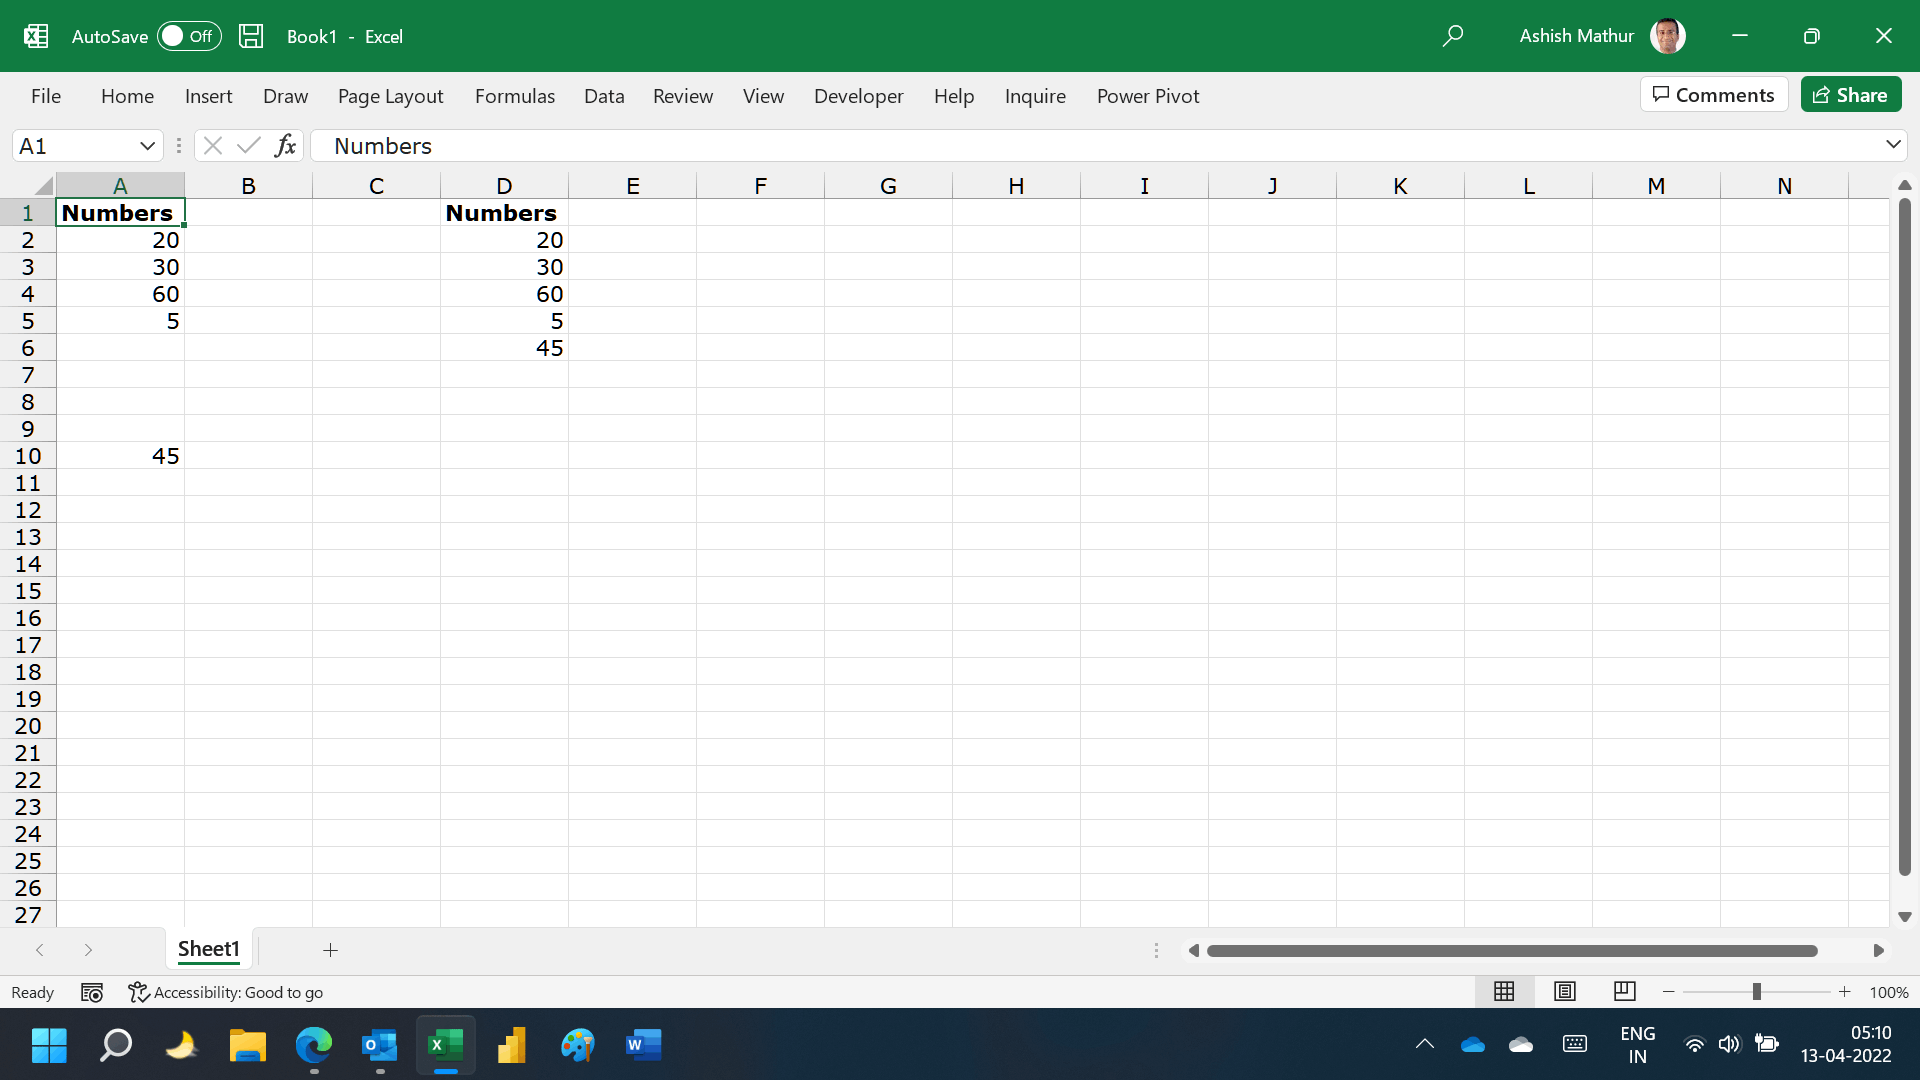
Task: Click the vertical scrollbar thumb
Action: point(1905,538)
